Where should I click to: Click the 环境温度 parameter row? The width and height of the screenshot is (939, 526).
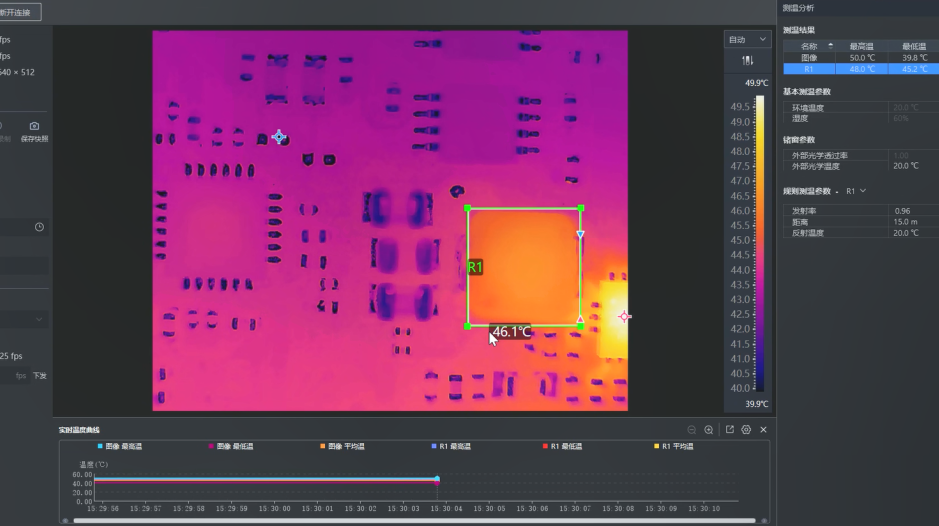tap(861, 108)
